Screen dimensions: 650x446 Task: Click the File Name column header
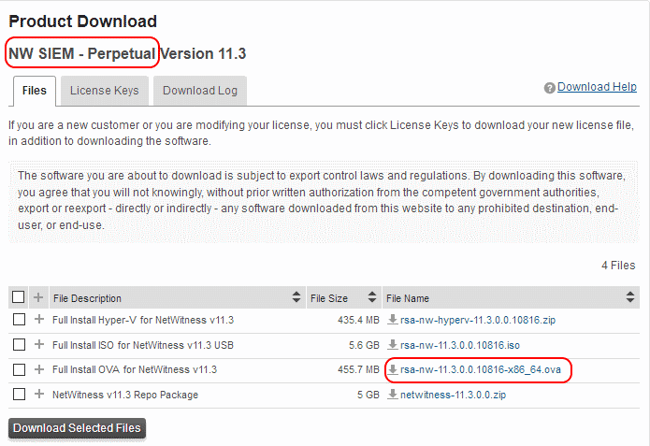pos(511,298)
